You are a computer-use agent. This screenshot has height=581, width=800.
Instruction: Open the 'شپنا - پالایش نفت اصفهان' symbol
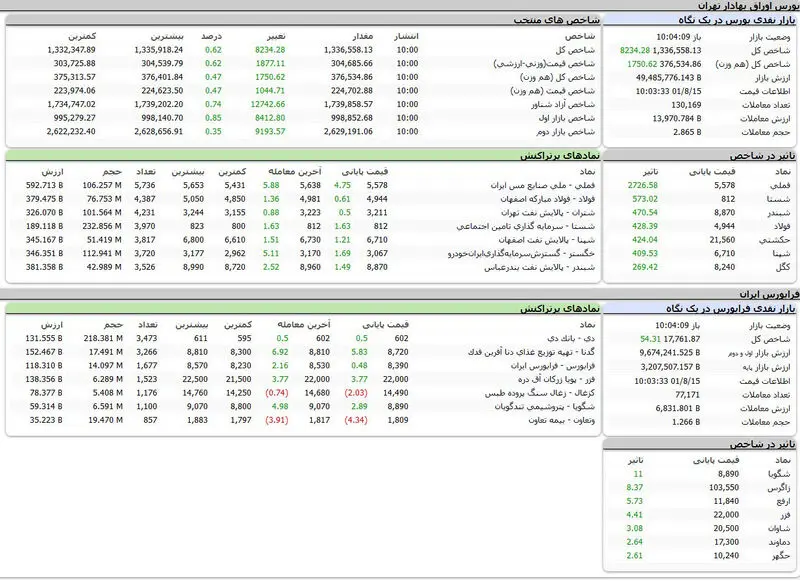point(546,240)
